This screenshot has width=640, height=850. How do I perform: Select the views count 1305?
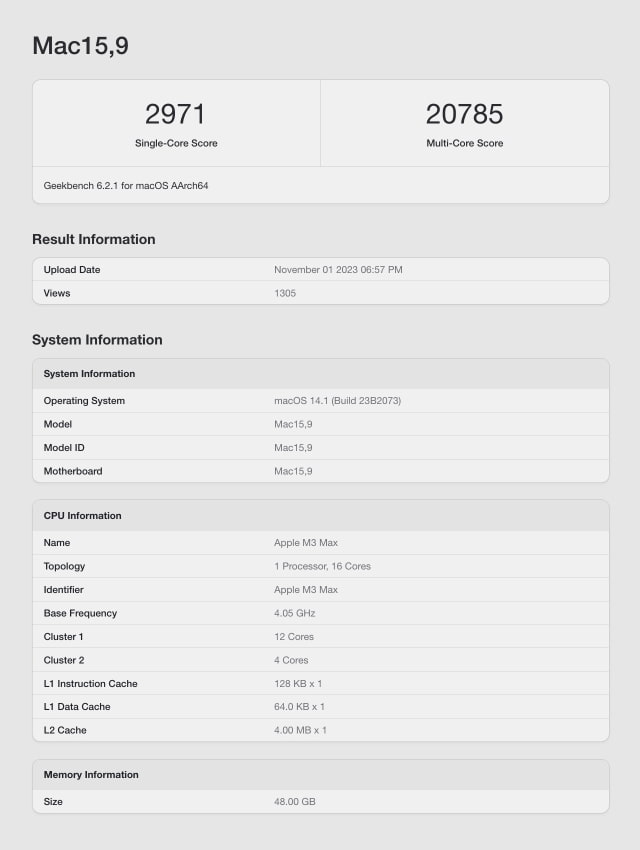point(285,293)
